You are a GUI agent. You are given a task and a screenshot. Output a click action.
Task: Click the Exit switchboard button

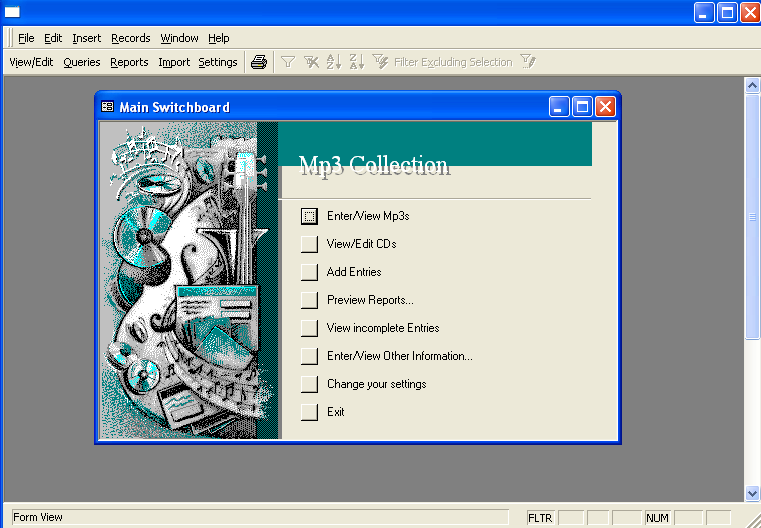click(309, 412)
